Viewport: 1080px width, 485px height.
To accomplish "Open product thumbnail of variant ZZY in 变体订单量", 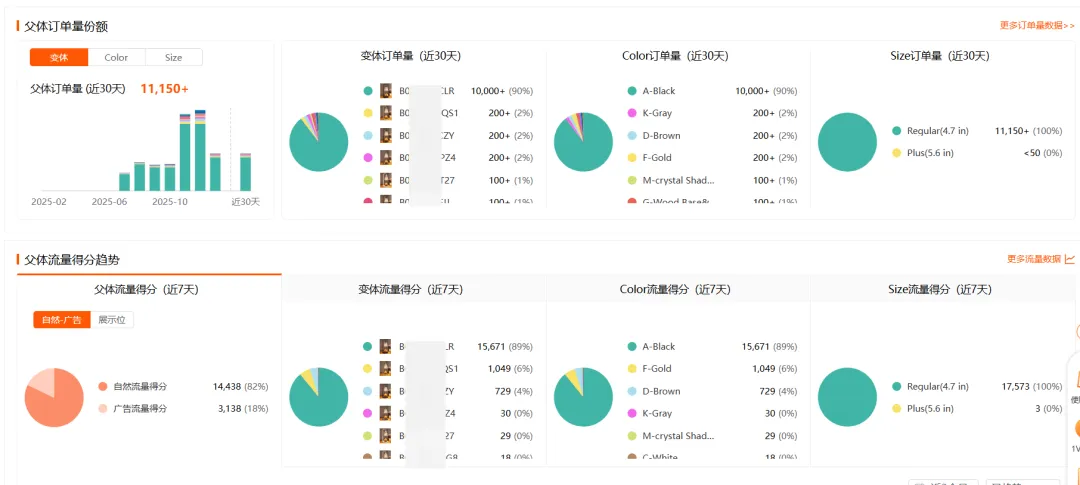I will point(386,136).
